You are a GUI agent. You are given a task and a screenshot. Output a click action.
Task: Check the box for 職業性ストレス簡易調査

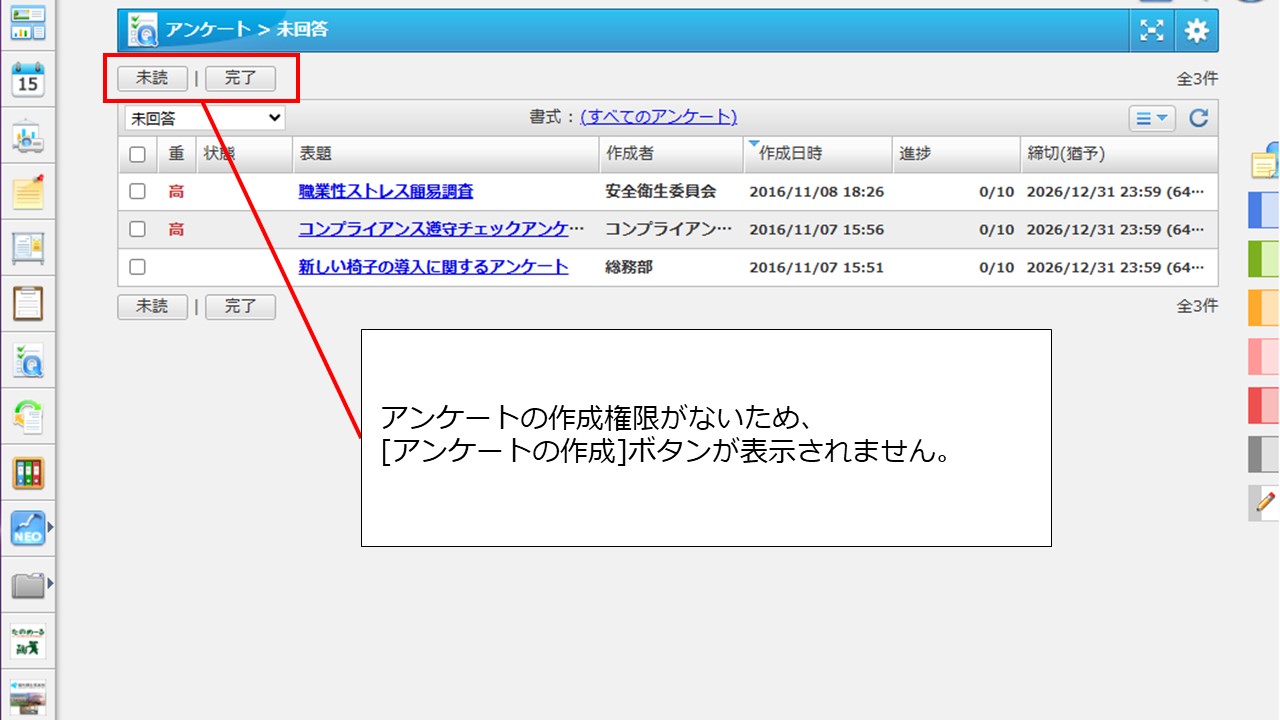tap(138, 191)
